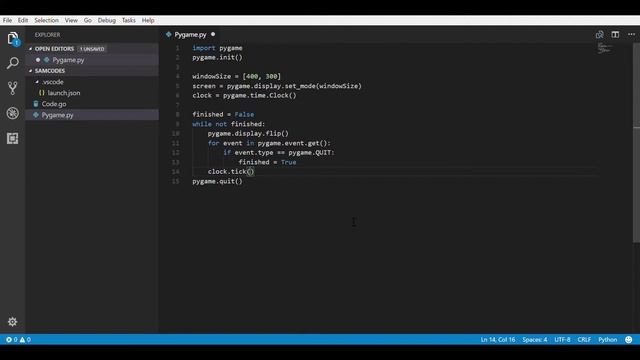Screen dimensions: 640x360
Task: Click the if event.type == pygame.QUIT line
Action: point(279,153)
